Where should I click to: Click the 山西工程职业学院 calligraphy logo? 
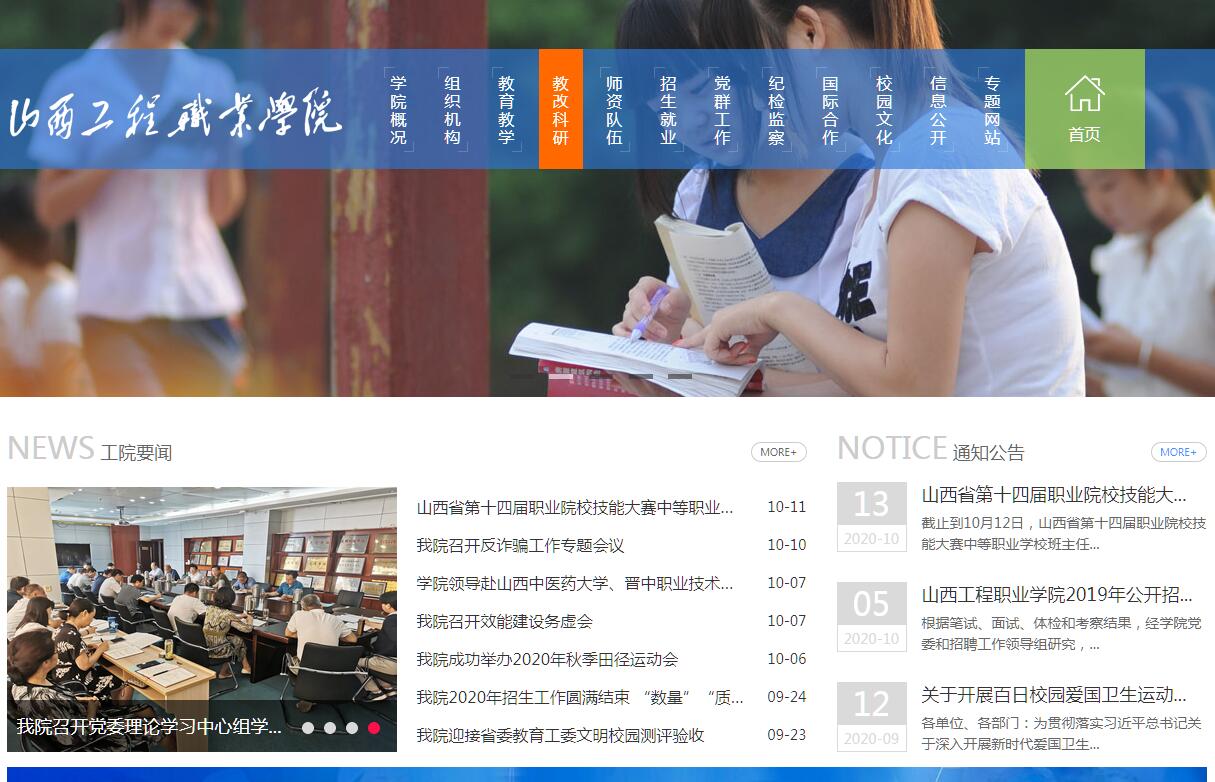tap(175, 113)
